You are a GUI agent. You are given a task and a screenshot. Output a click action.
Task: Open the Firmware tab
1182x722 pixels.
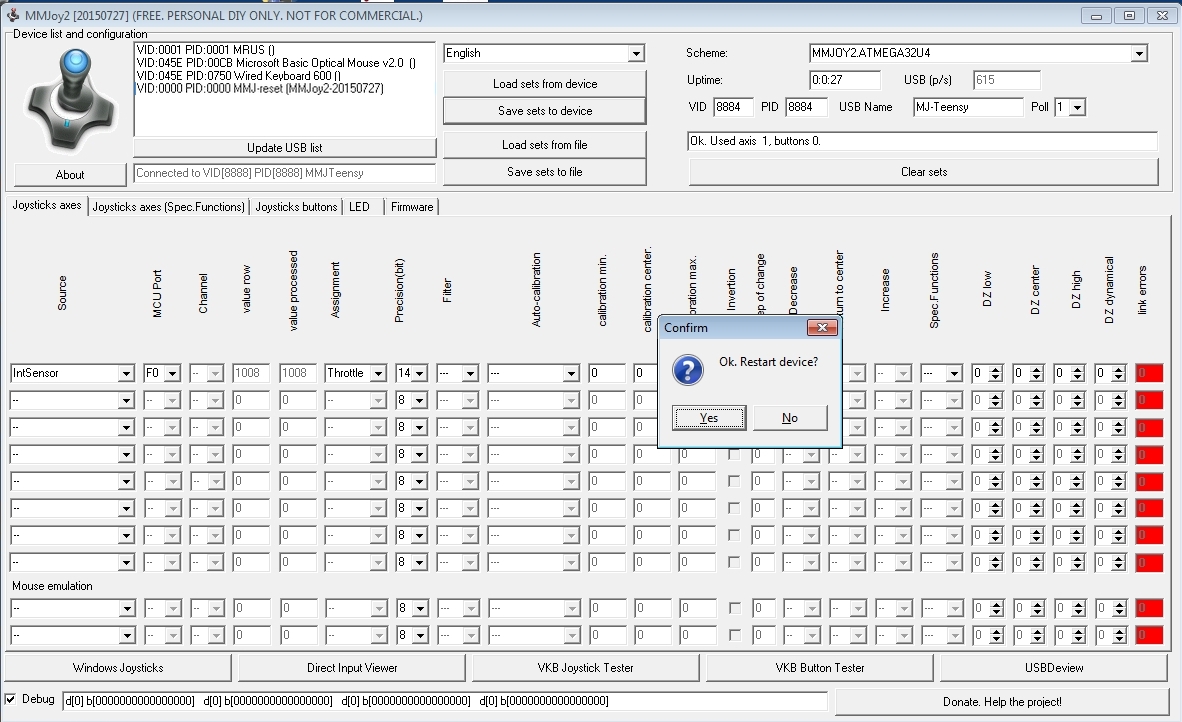[412, 207]
